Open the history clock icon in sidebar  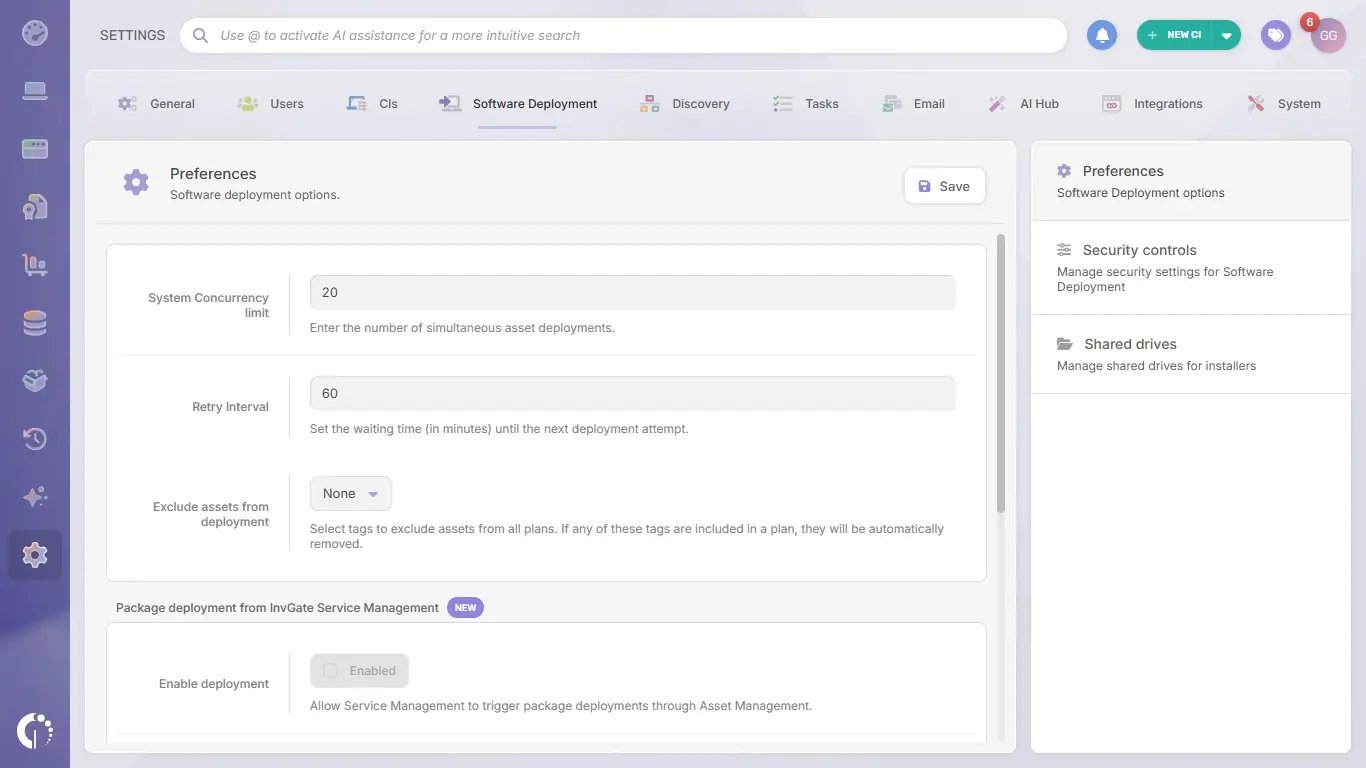[35, 439]
